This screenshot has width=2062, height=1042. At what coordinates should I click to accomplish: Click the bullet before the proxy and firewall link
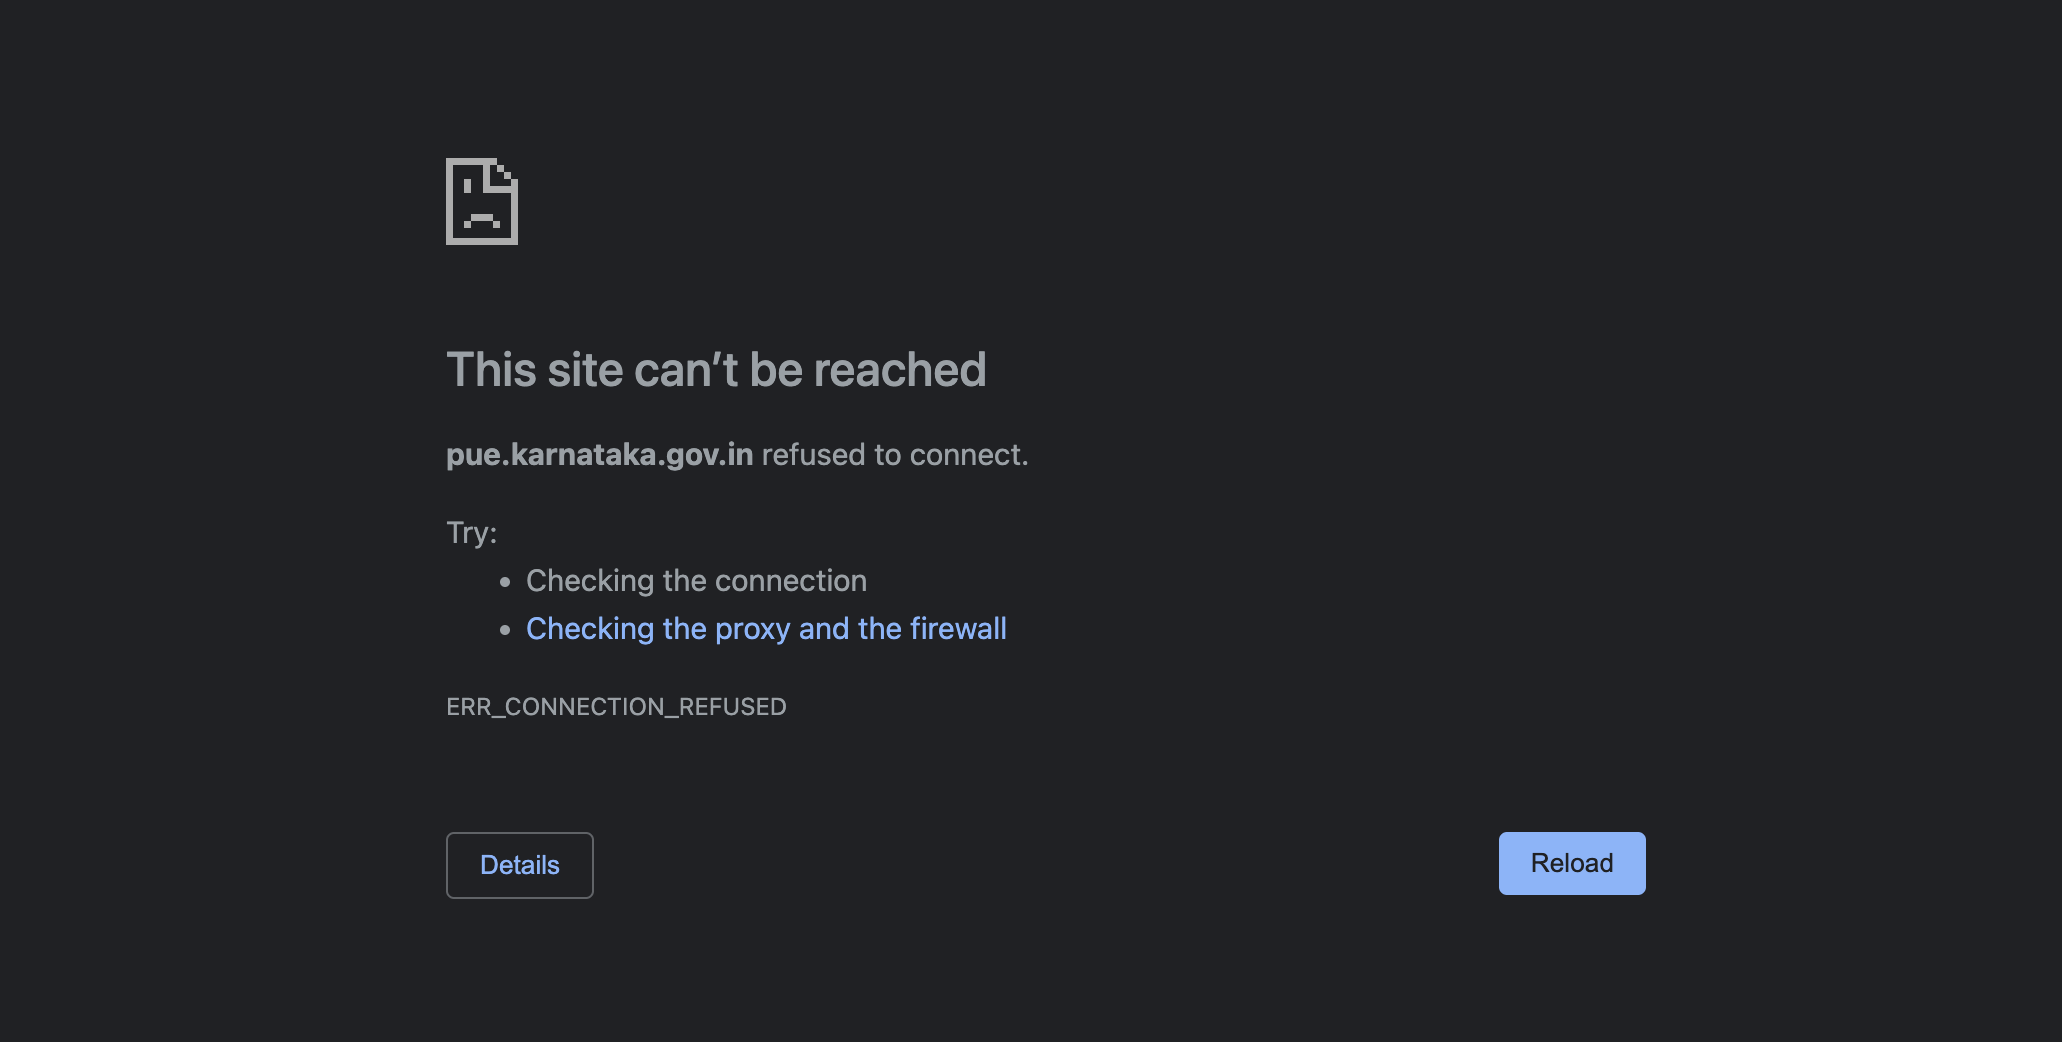pos(505,629)
